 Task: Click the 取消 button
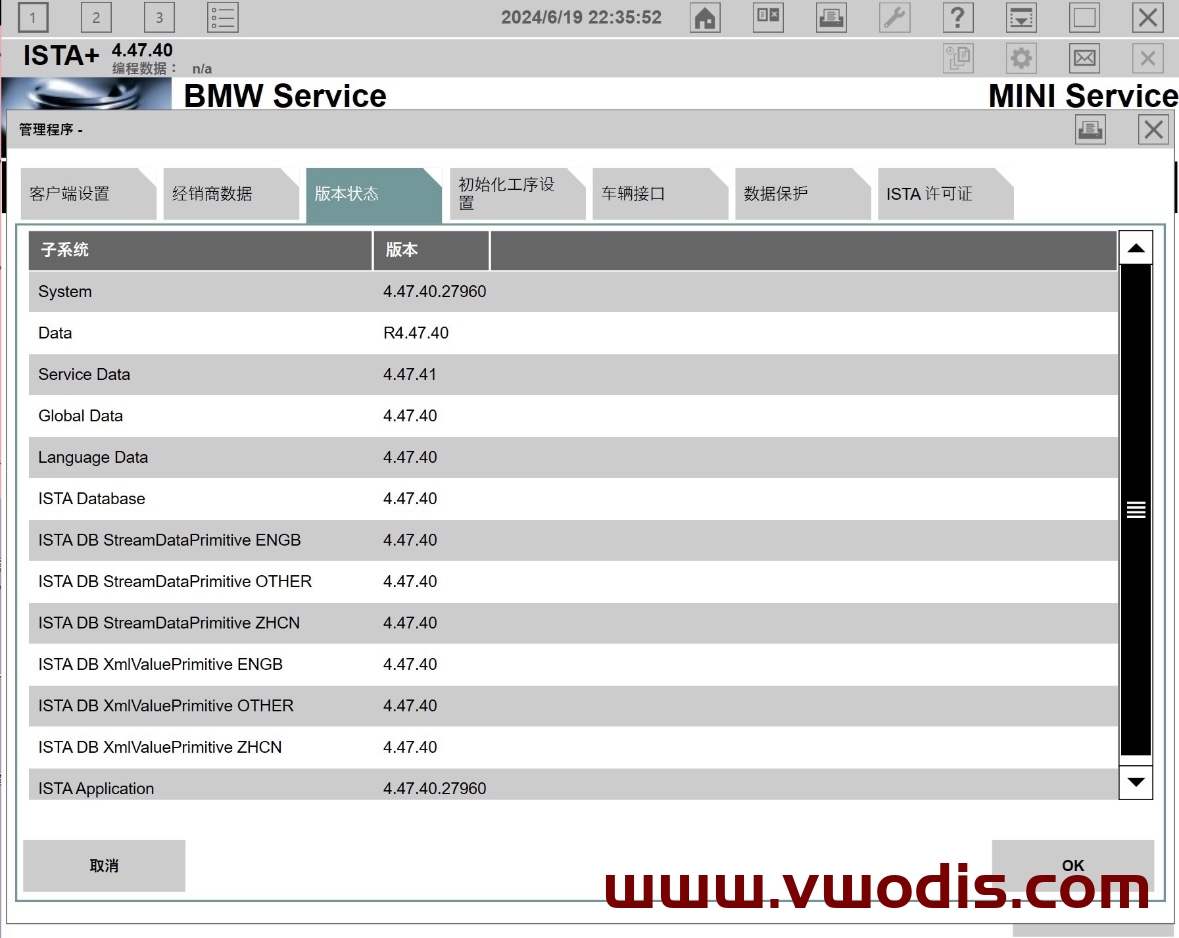pos(105,866)
